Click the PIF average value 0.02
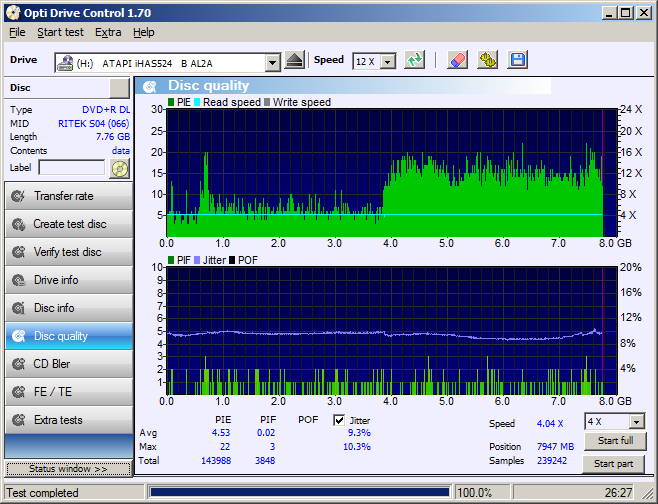 pos(266,433)
